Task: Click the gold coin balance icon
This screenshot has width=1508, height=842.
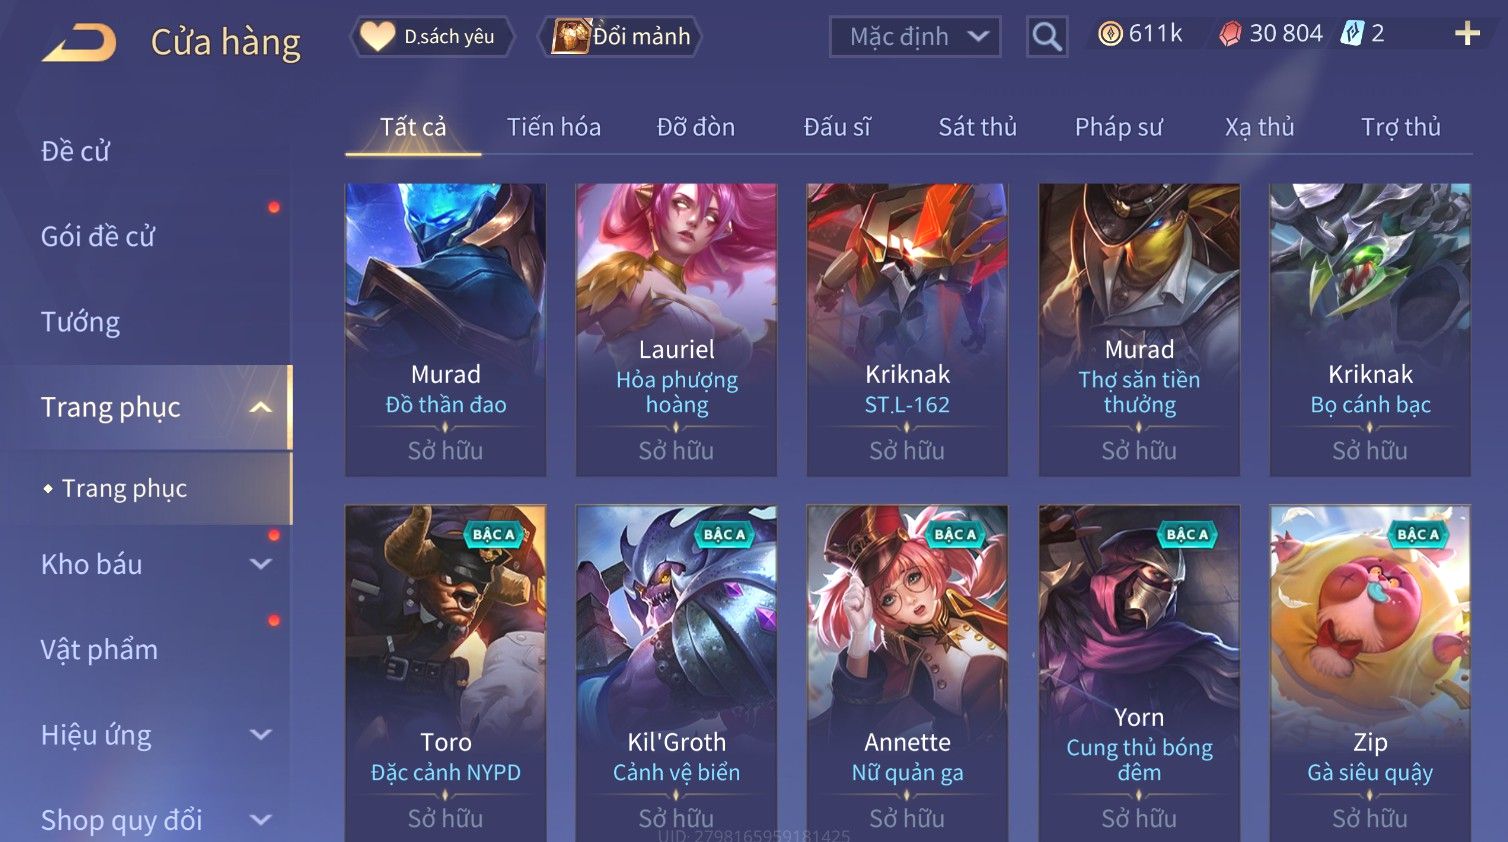Action: 1110,34
